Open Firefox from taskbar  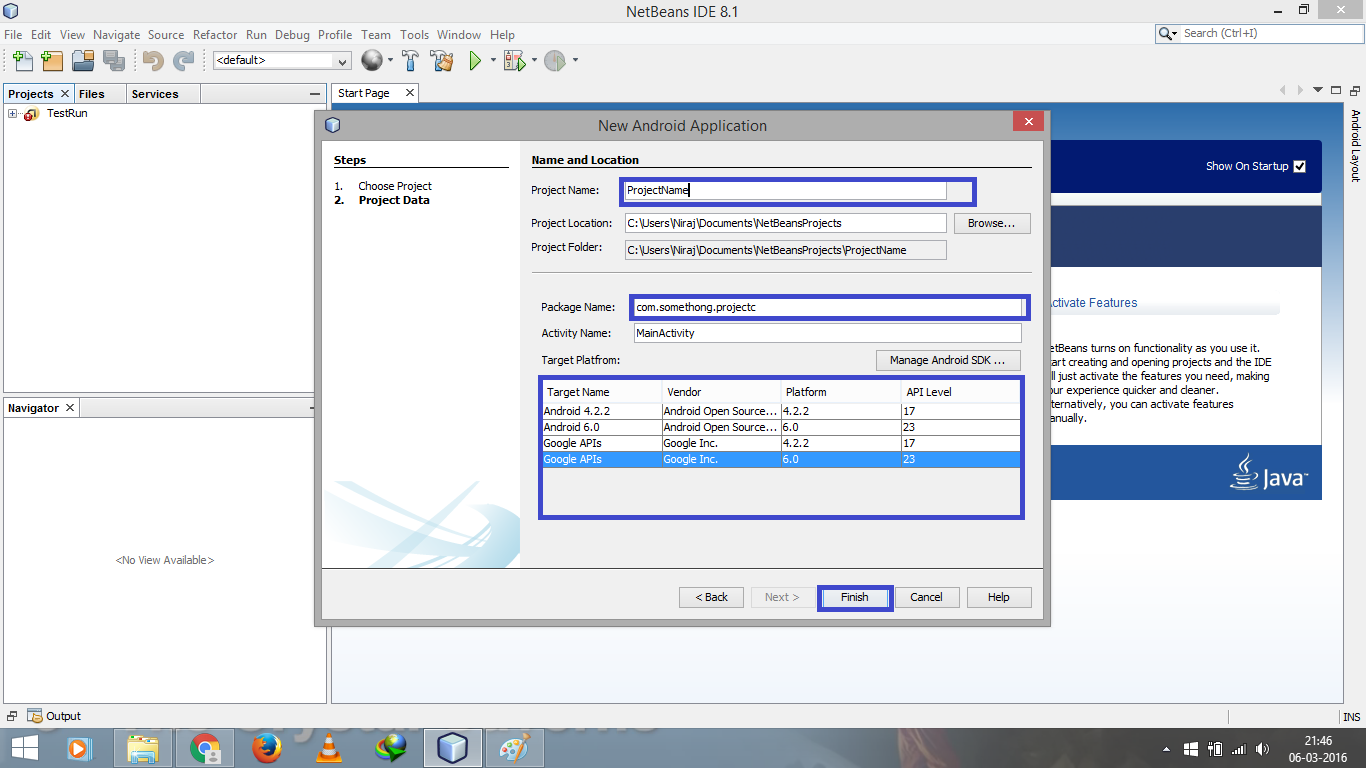click(267, 748)
